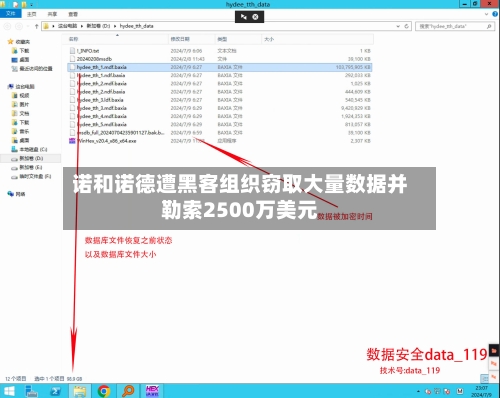
Task: Click the search magnifier in the search box
Action: click(489, 26)
